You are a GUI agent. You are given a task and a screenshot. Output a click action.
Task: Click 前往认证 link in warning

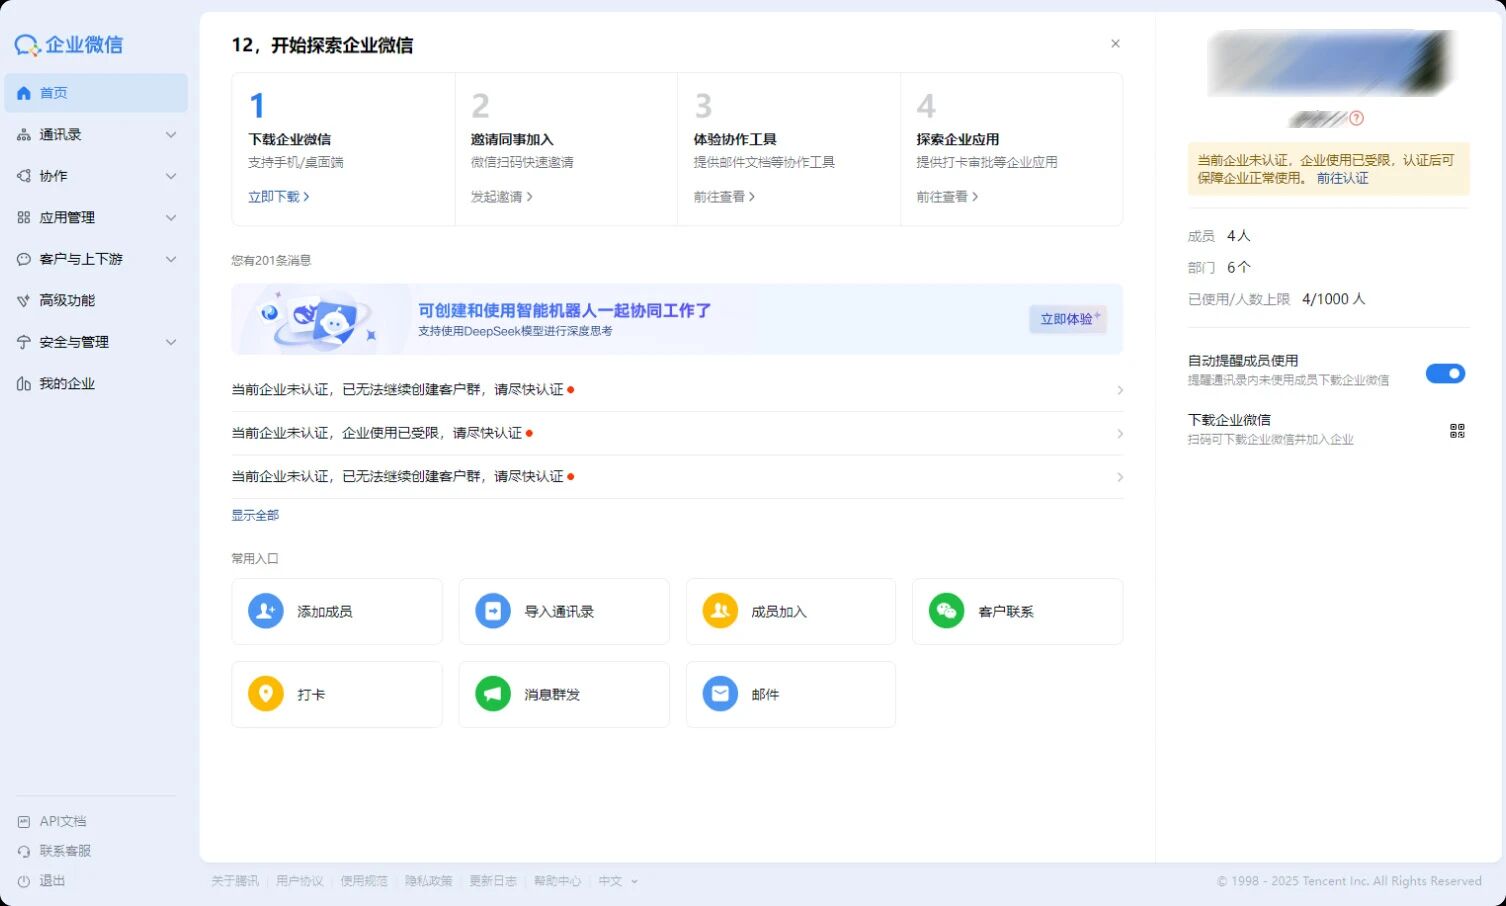tap(1342, 178)
